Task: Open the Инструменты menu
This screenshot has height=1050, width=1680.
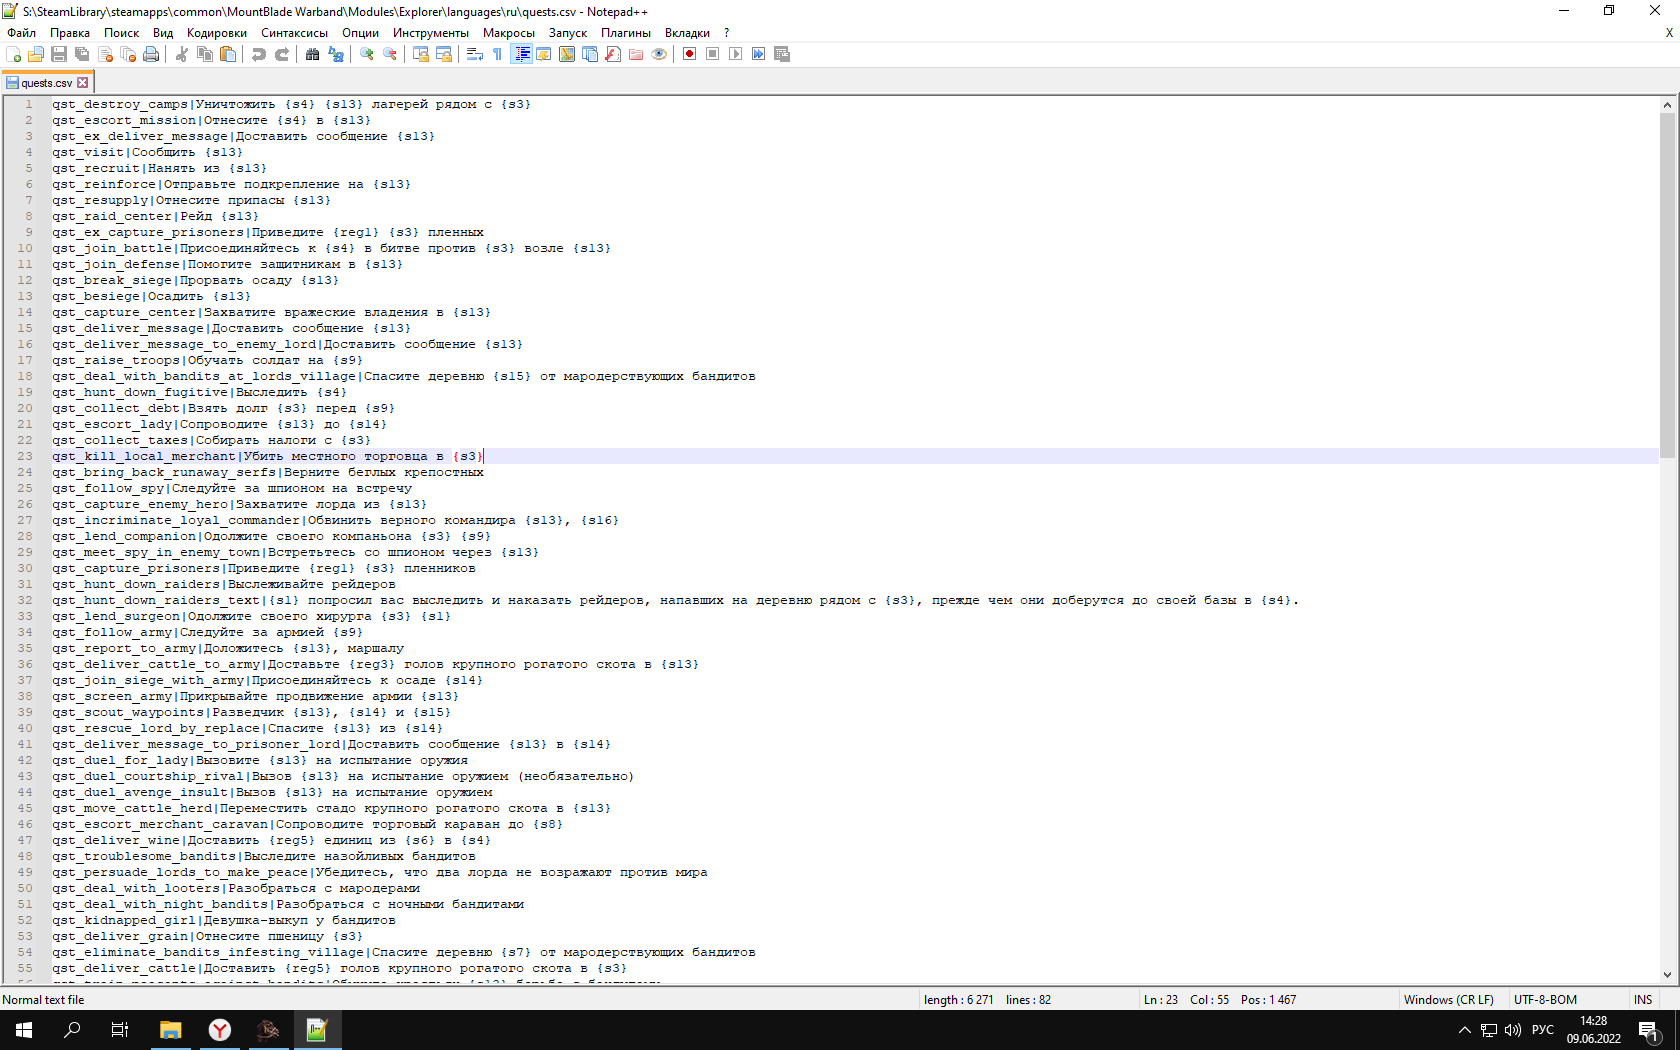Action: coord(431,33)
